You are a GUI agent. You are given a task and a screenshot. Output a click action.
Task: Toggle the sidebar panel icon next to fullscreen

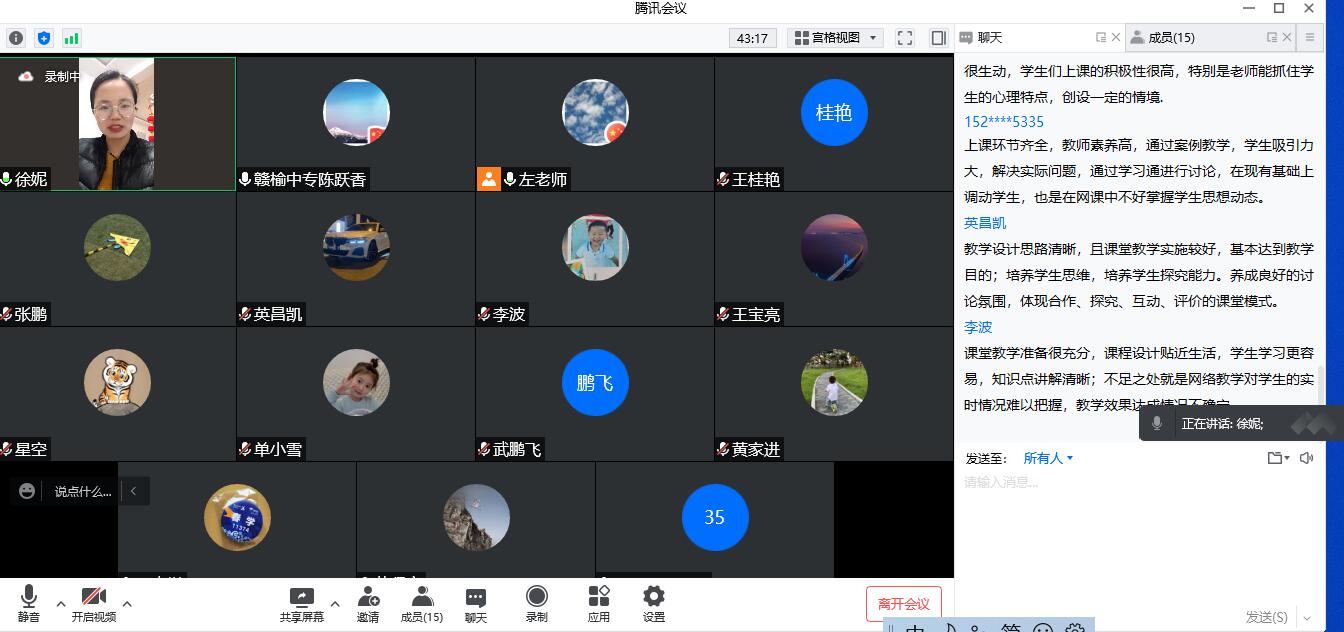[937, 37]
